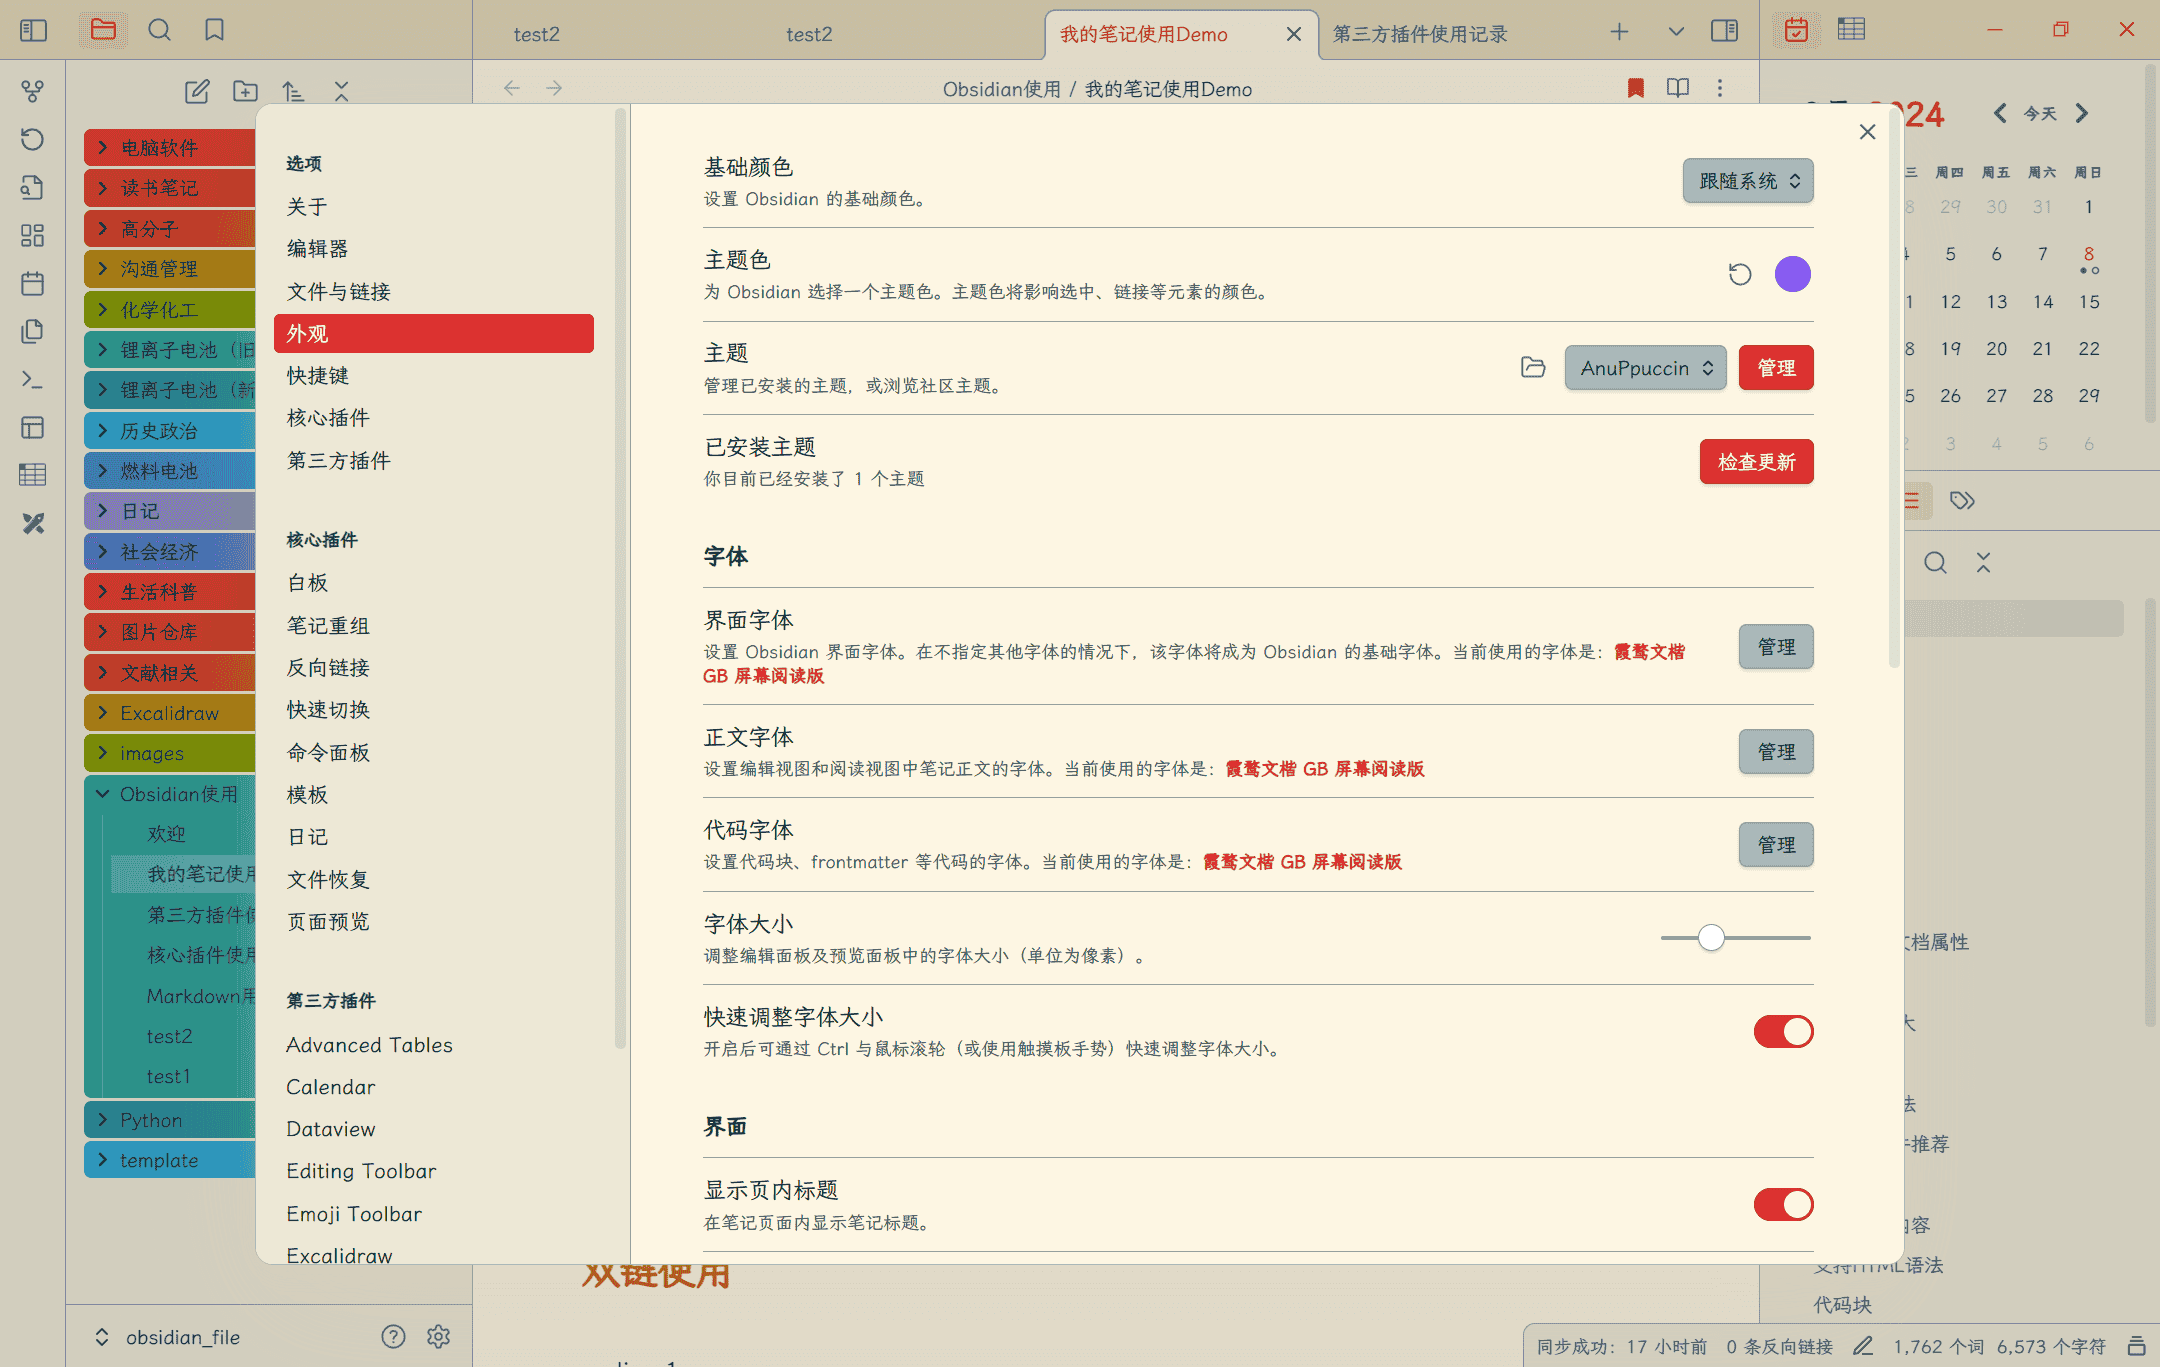Open themes folder icon beside AnuPpuccin
The width and height of the screenshot is (2160, 1367).
coord(1533,368)
